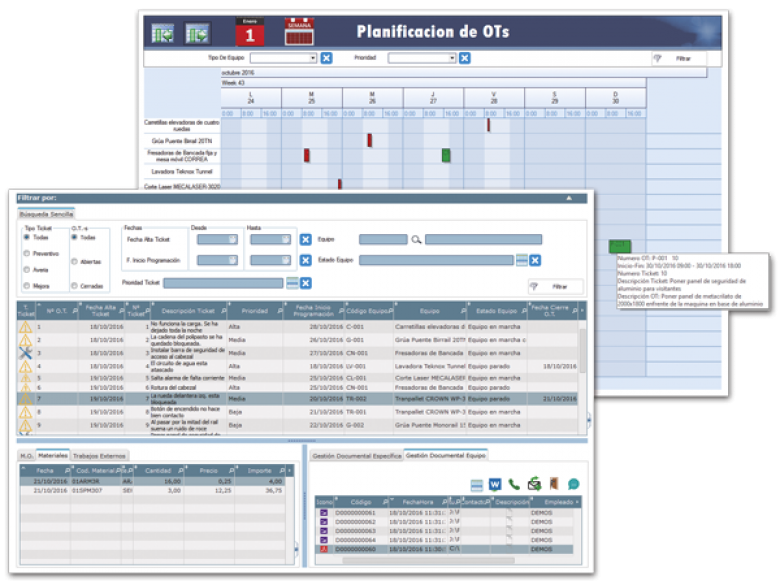Click the magnifier search icon beside Equipo
The image size is (780, 585).
pyautogui.click(x=416, y=240)
